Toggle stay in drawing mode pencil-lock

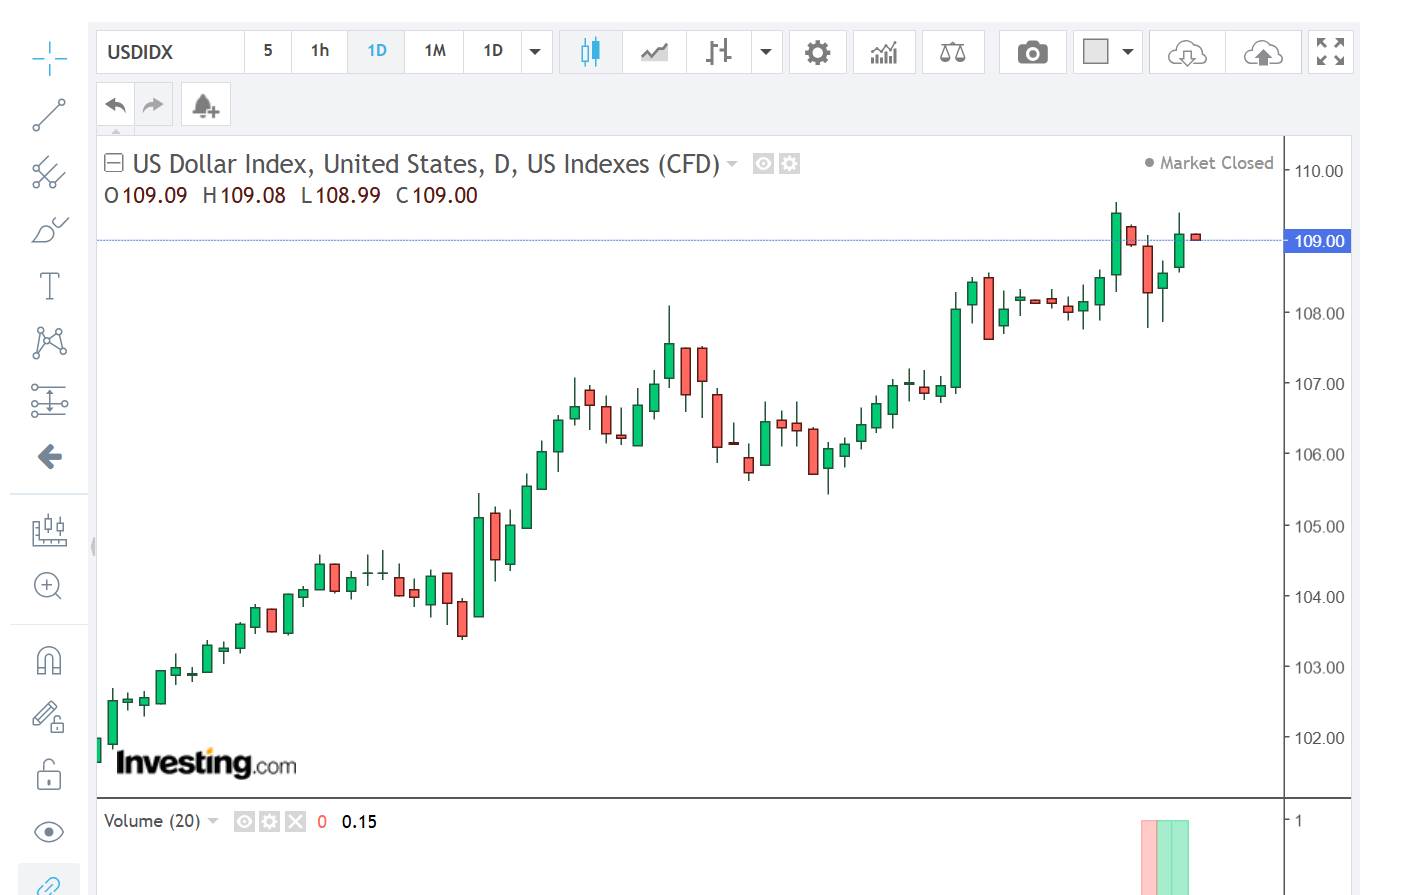click(x=49, y=717)
